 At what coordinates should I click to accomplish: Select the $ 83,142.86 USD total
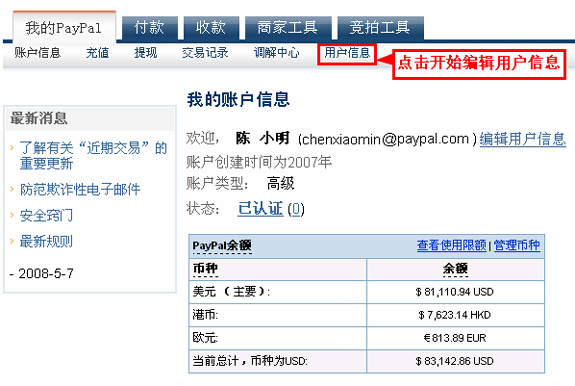pos(455,361)
